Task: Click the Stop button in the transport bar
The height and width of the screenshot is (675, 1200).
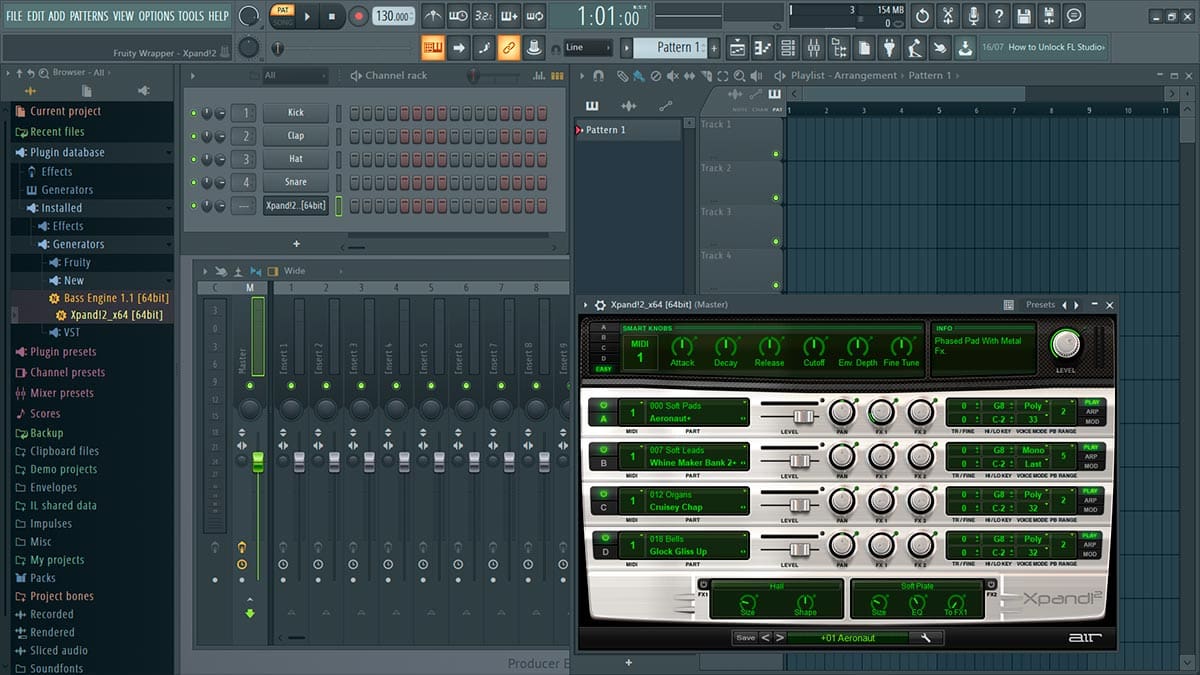Action: [x=333, y=16]
